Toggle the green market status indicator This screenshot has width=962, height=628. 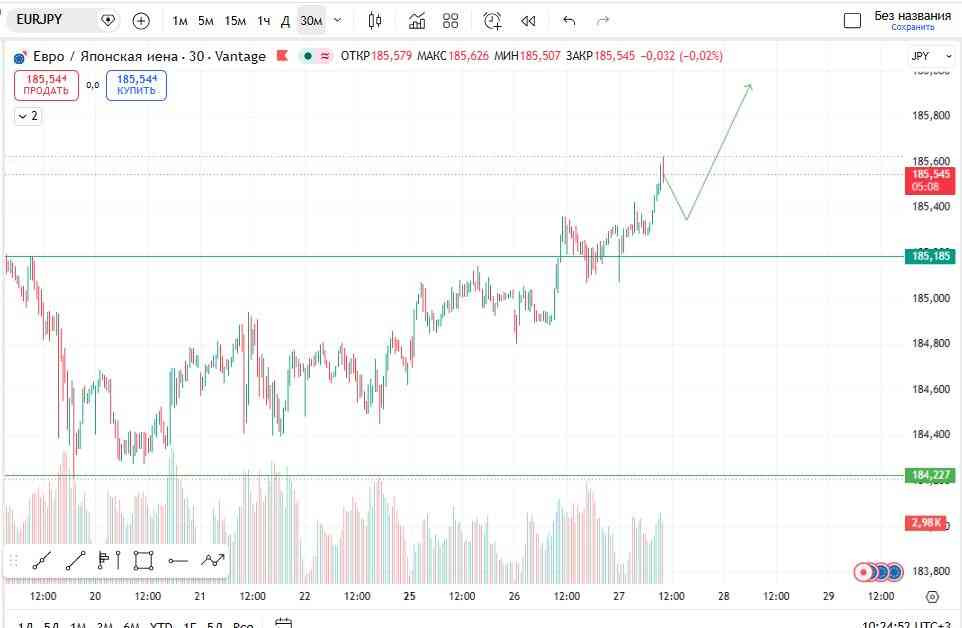[x=308, y=56]
